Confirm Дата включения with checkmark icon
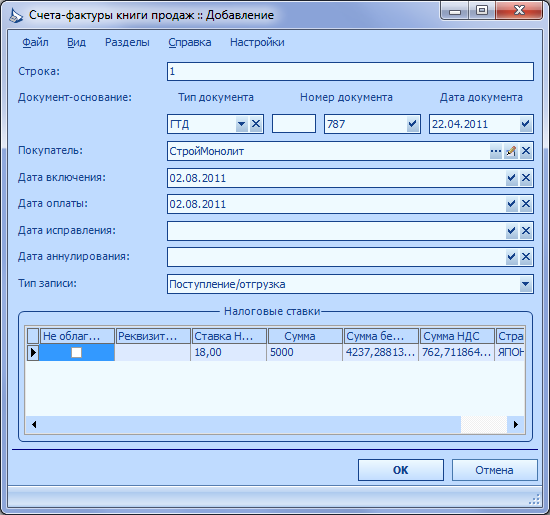 [x=511, y=178]
